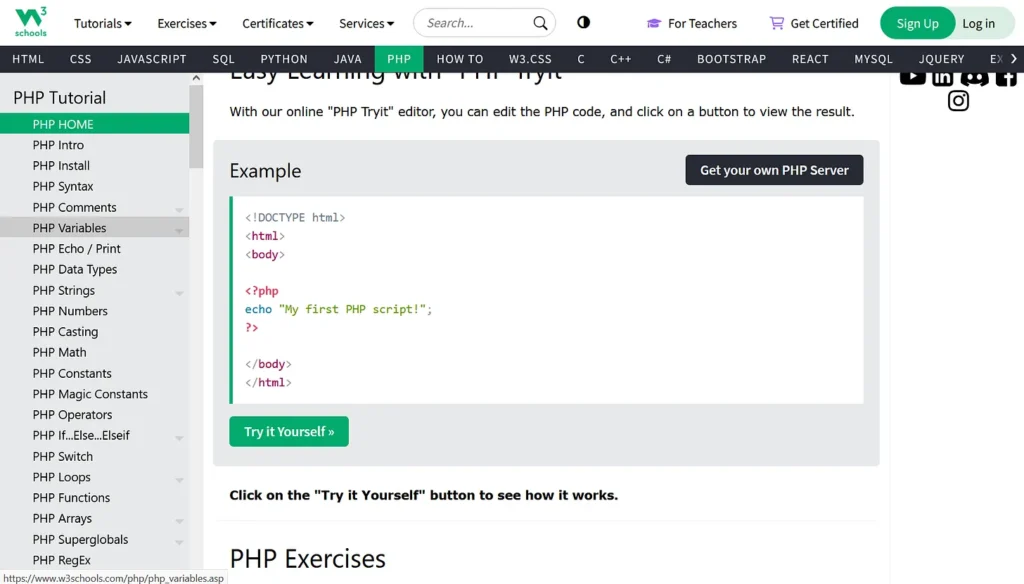Viewport: 1024px width, 584px height.
Task: Select the JAVASCRIPT topic tab
Action: pyautogui.click(x=152, y=59)
